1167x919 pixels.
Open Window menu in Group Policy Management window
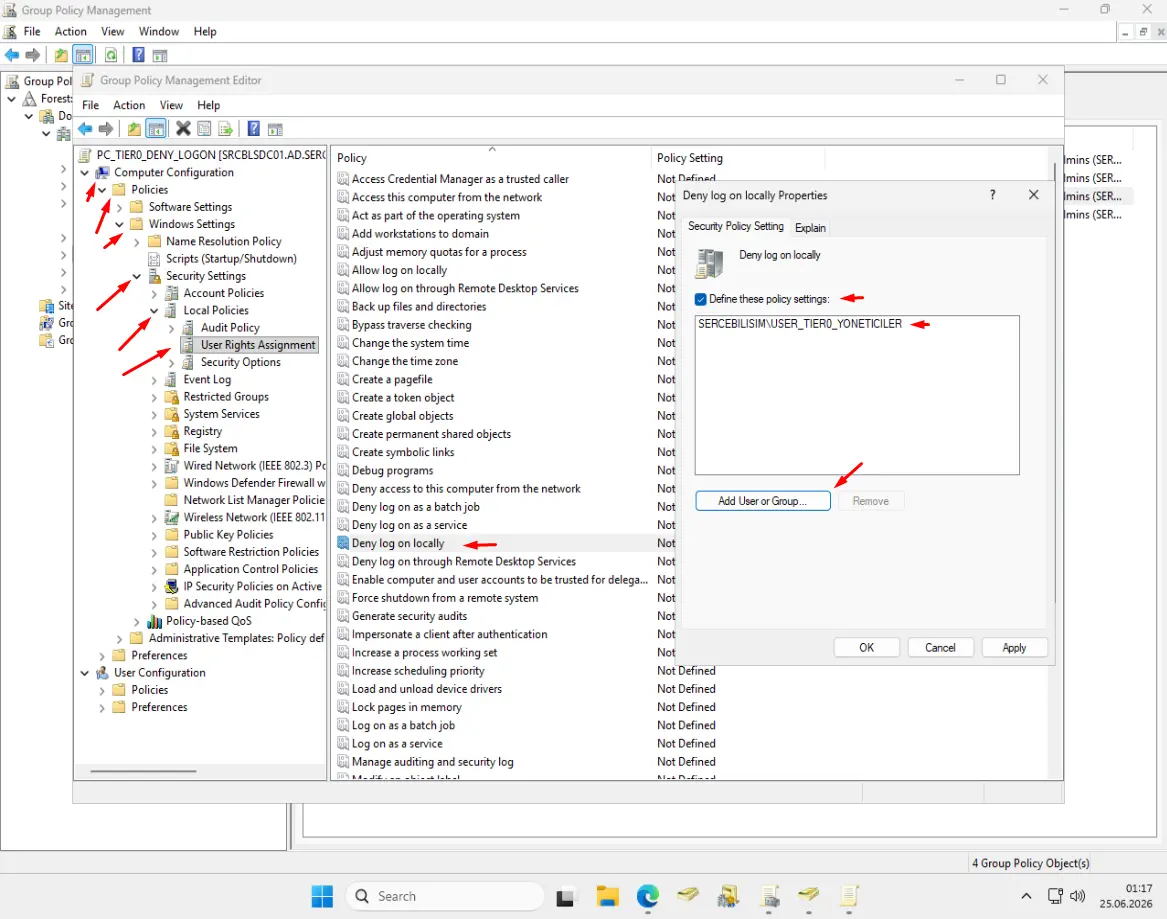coord(159,31)
